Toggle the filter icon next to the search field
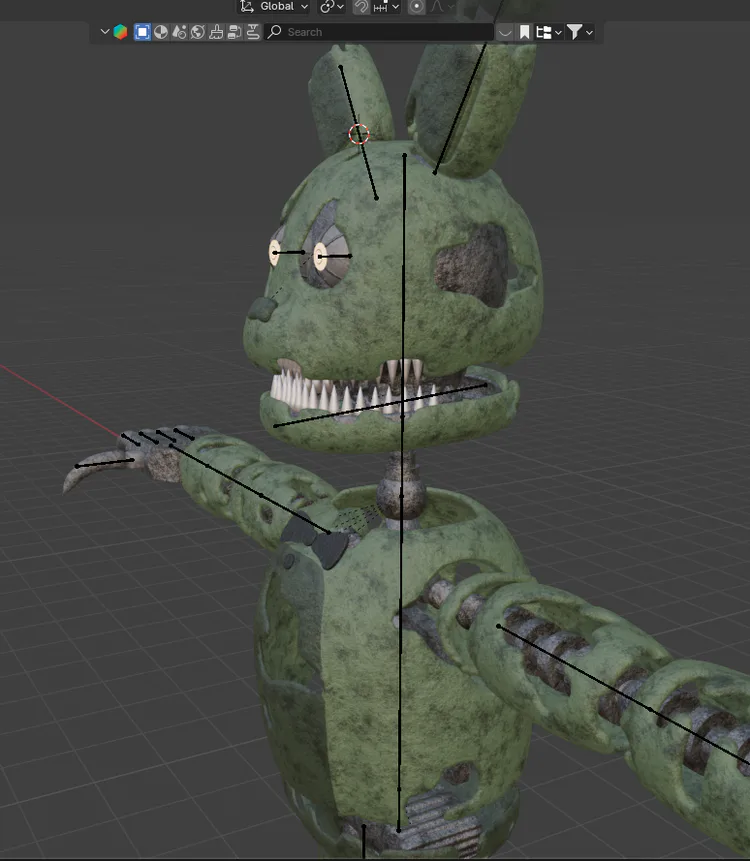Viewport: 750px width, 861px height. pyautogui.click(x=253, y=32)
